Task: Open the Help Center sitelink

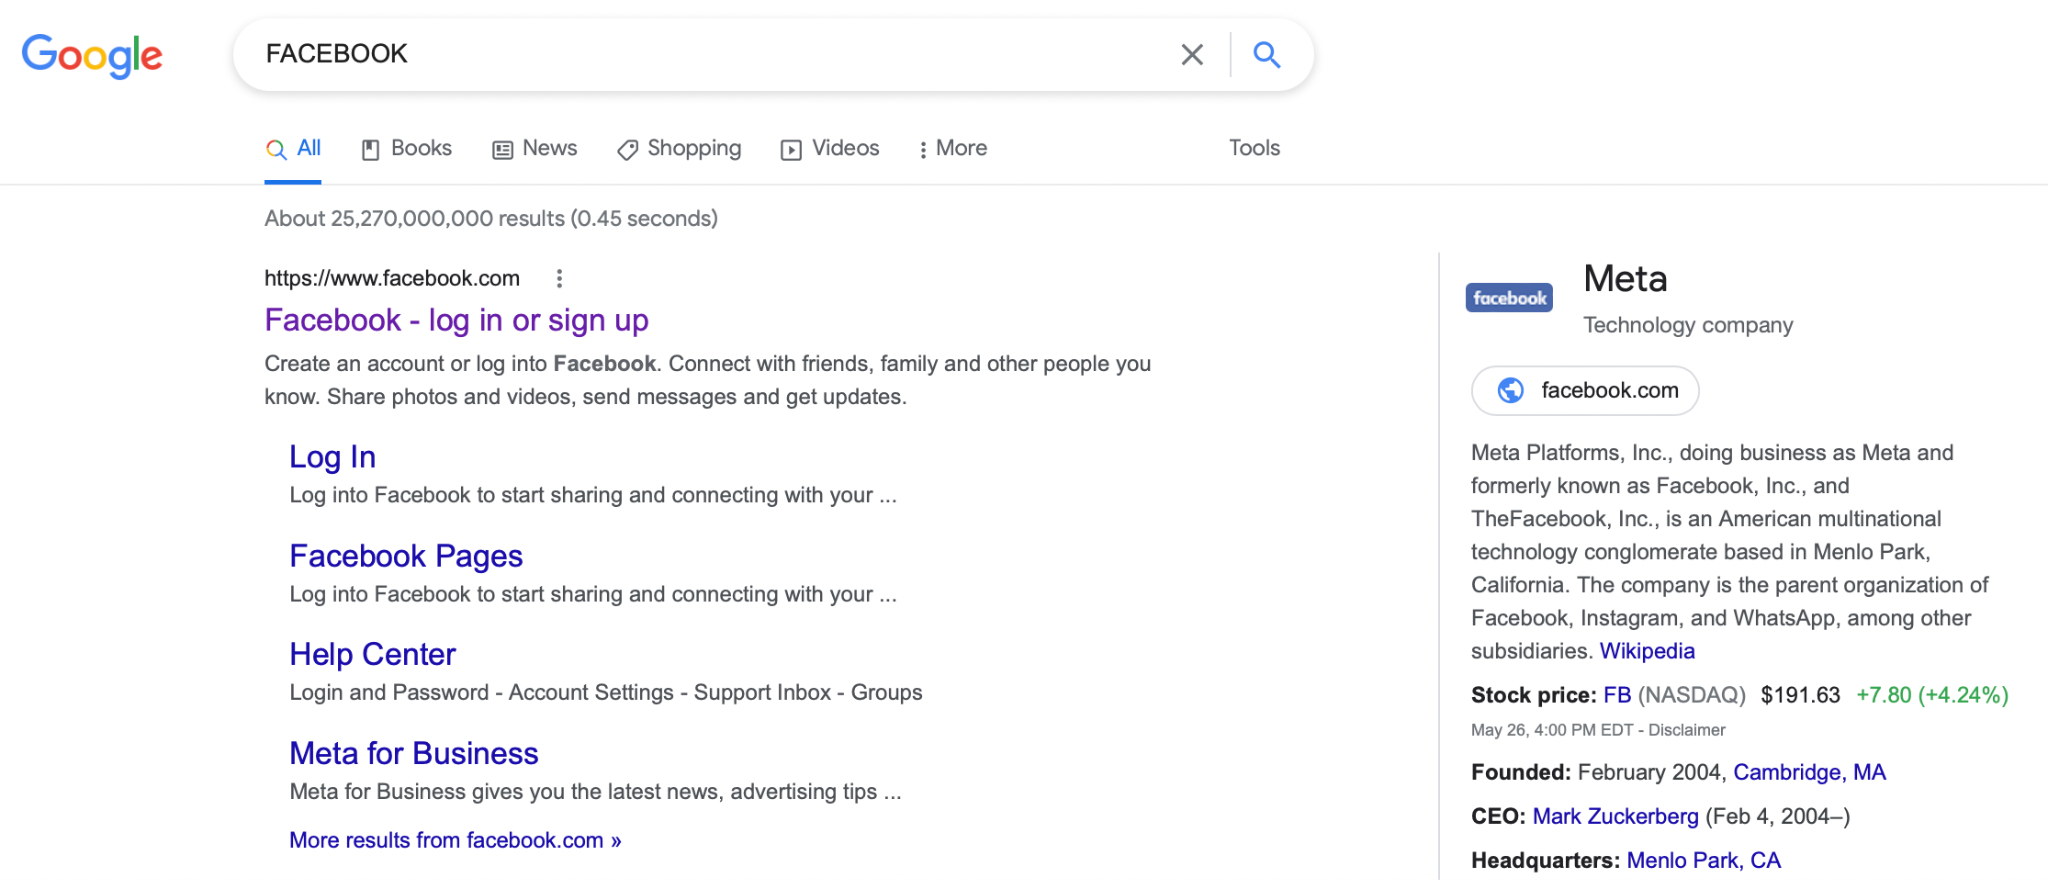Action: 372,654
